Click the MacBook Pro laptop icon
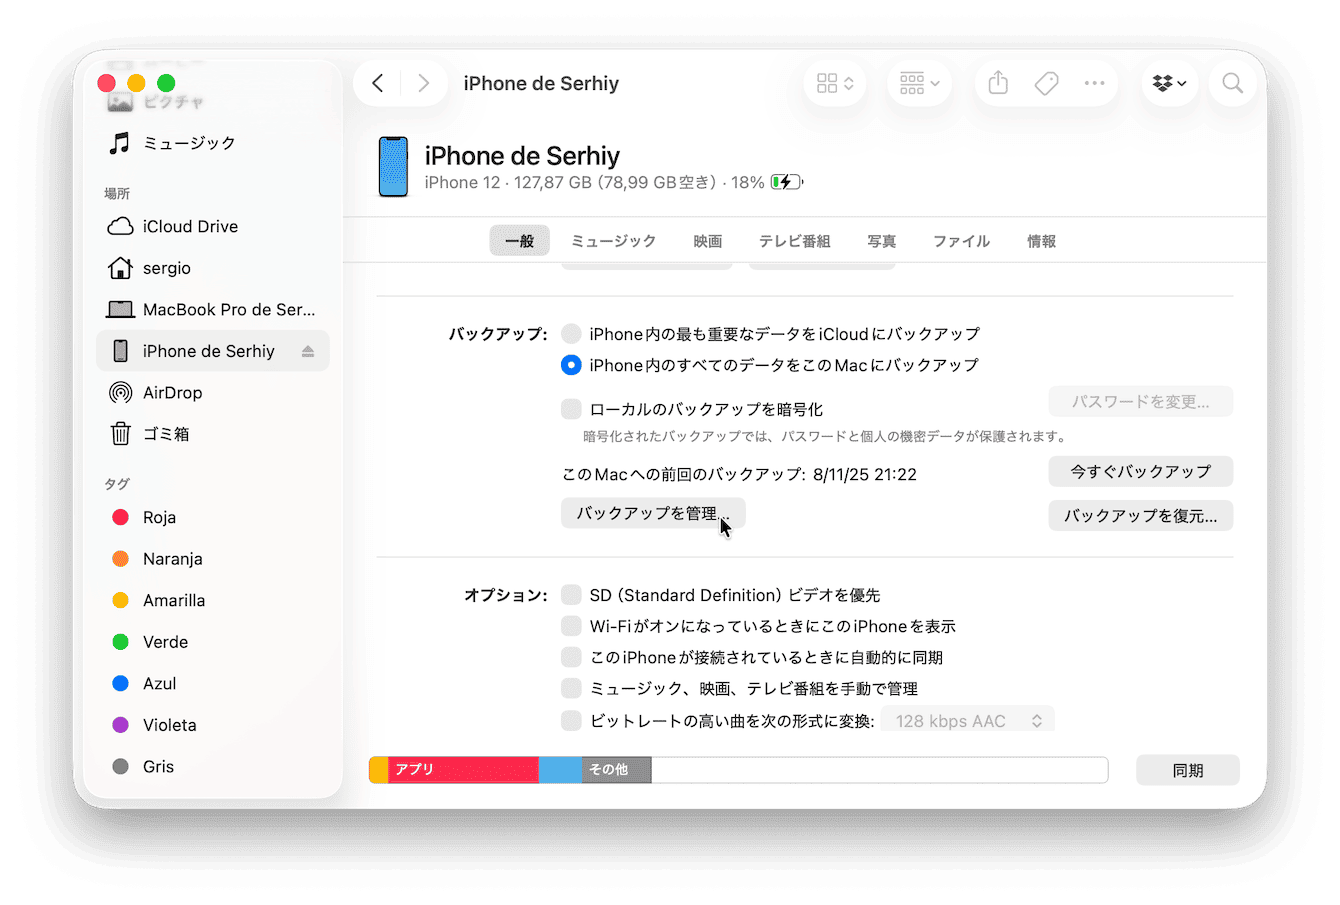This screenshot has width=1340, height=905. (x=120, y=310)
